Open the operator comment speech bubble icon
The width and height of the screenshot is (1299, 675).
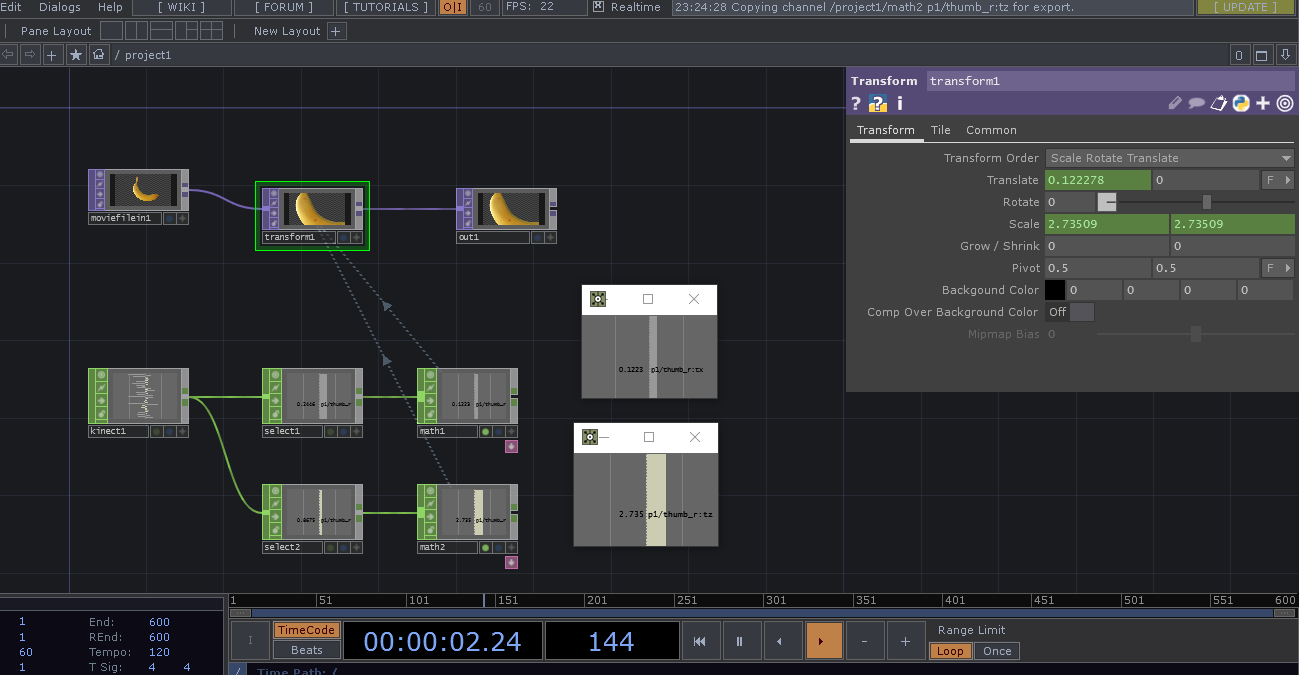1196,103
